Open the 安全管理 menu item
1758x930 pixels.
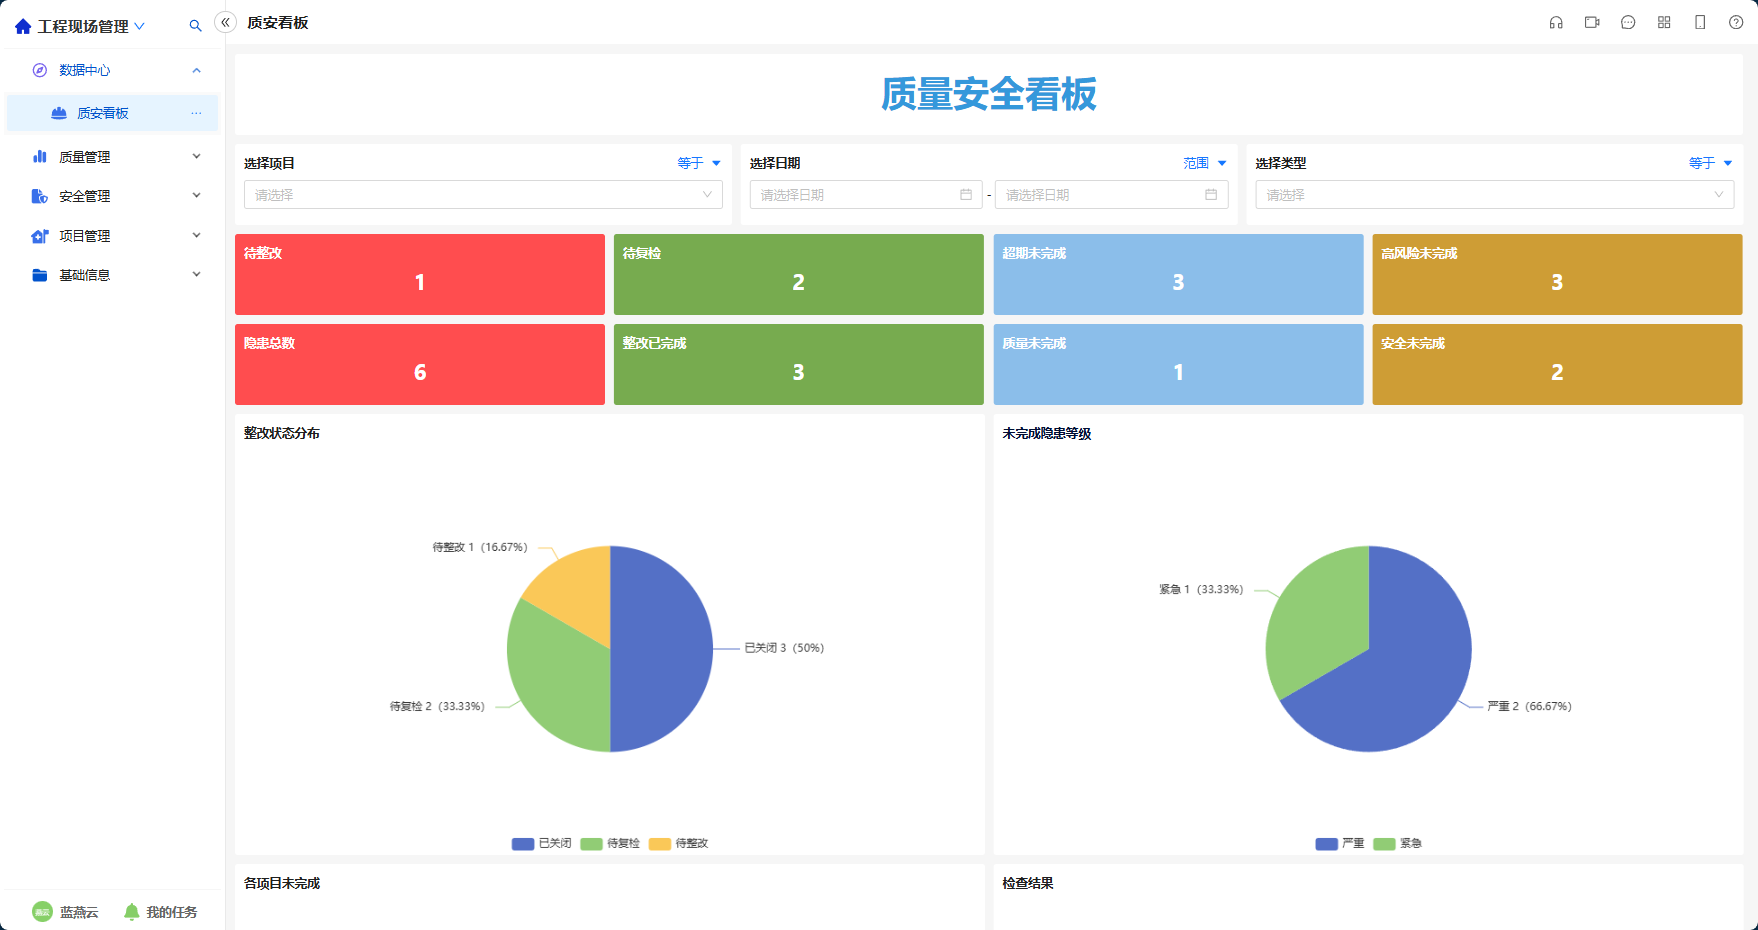(113, 196)
